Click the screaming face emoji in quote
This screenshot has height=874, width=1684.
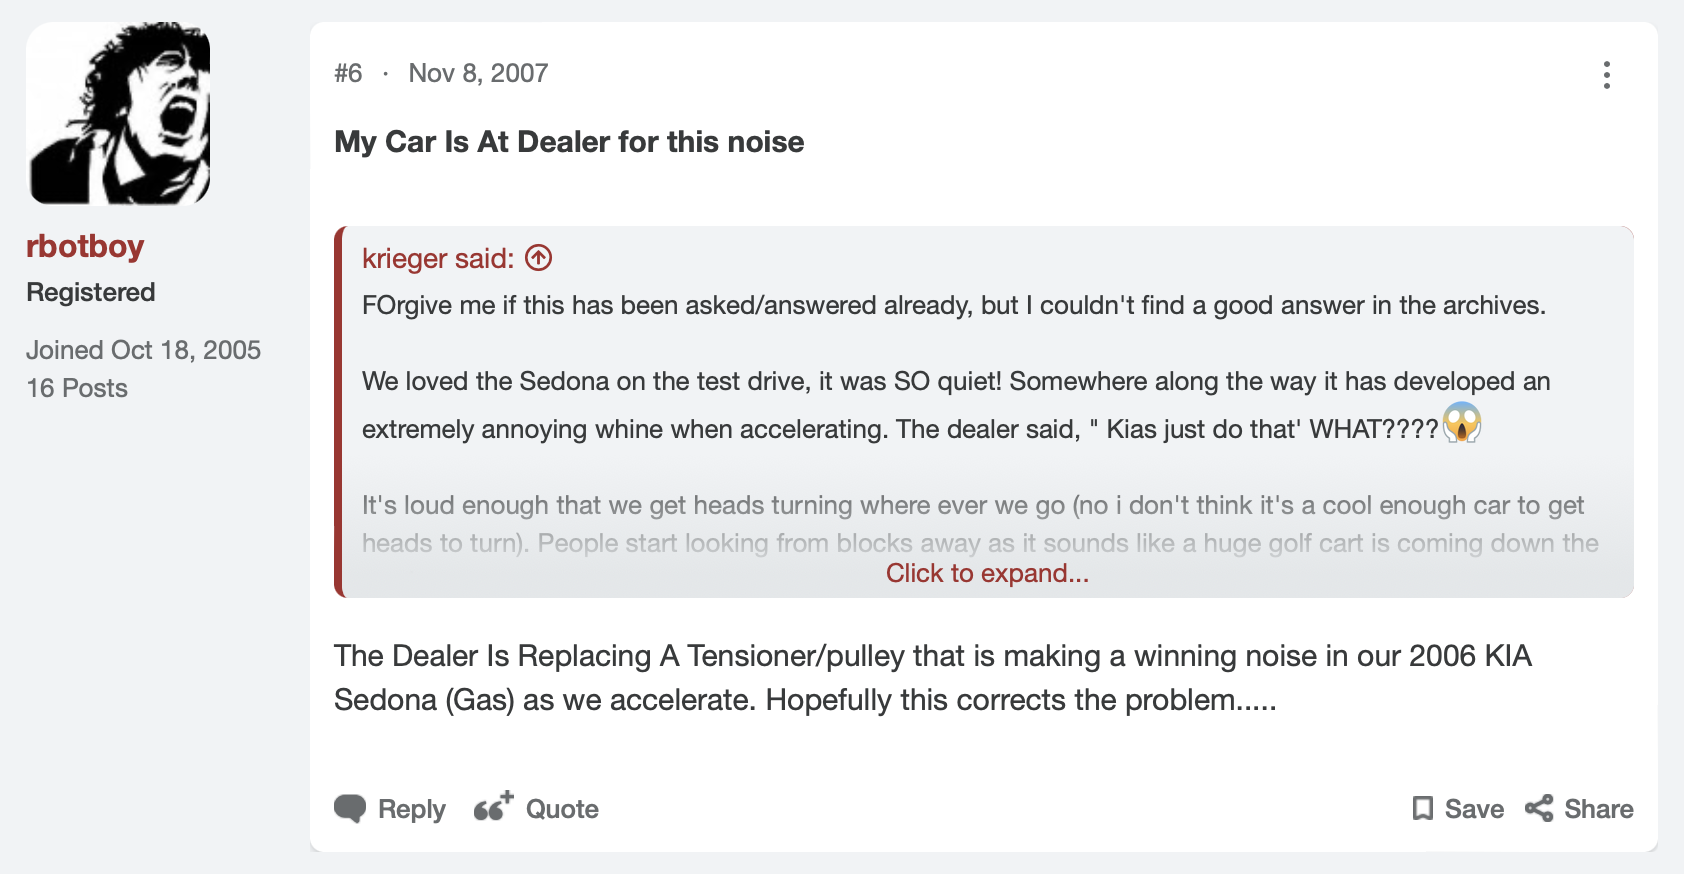pos(1462,423)
